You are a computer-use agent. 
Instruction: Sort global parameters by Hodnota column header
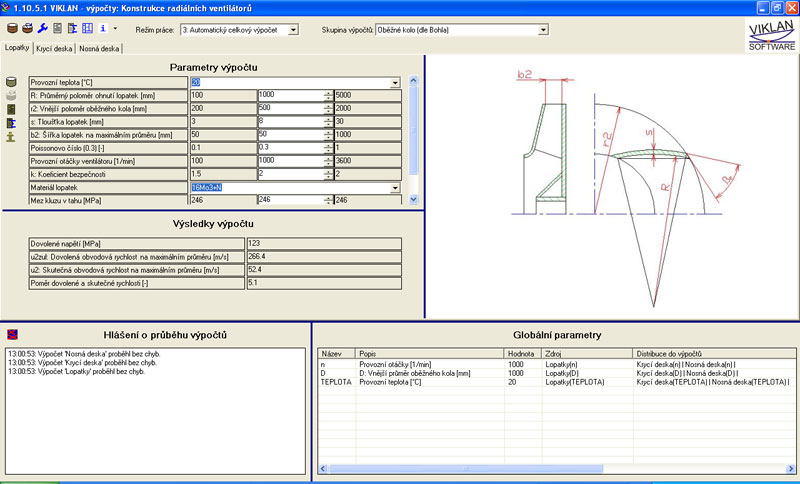pyautogui.click(x=520, y=353)
